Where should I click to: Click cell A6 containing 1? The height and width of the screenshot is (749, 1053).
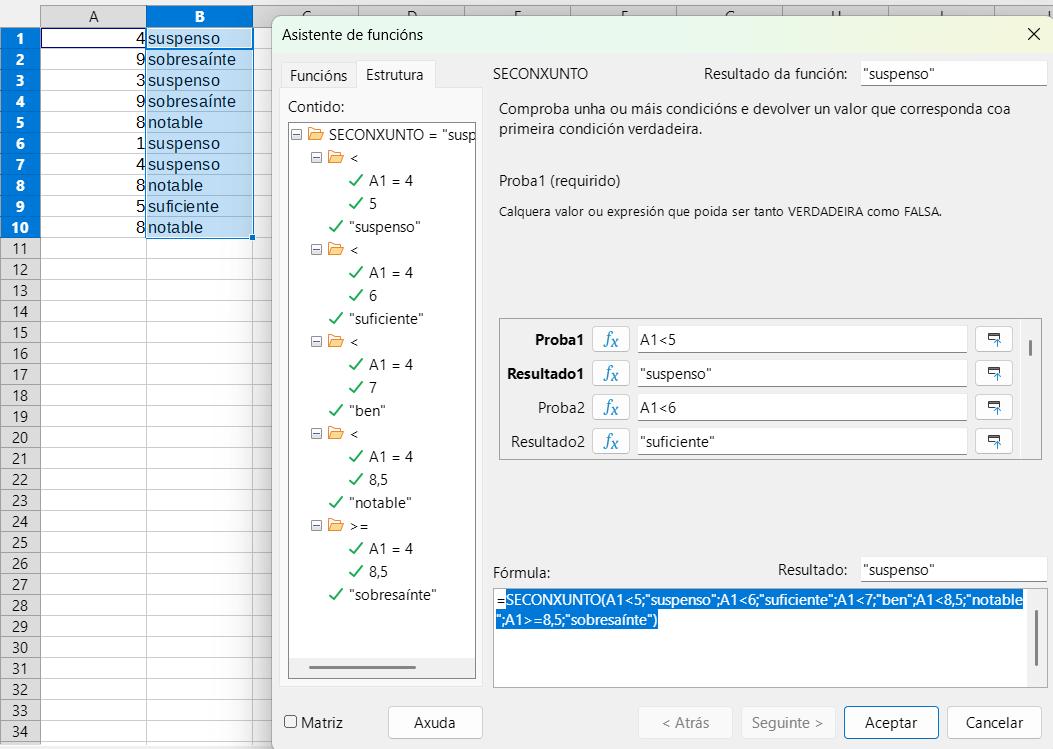click(x=93, y=143)
